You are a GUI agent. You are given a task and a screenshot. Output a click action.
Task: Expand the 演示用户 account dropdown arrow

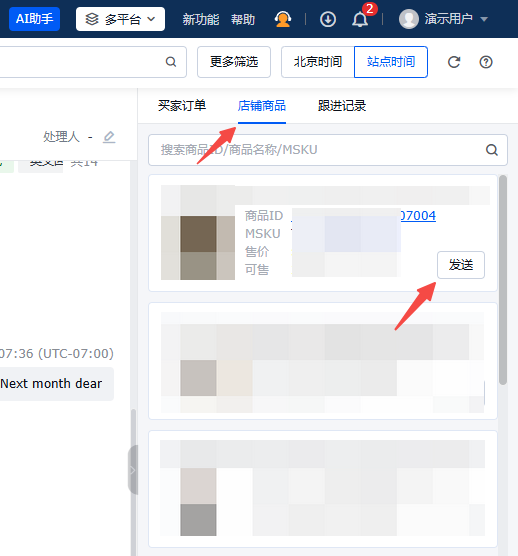click(x=484, y=19)
